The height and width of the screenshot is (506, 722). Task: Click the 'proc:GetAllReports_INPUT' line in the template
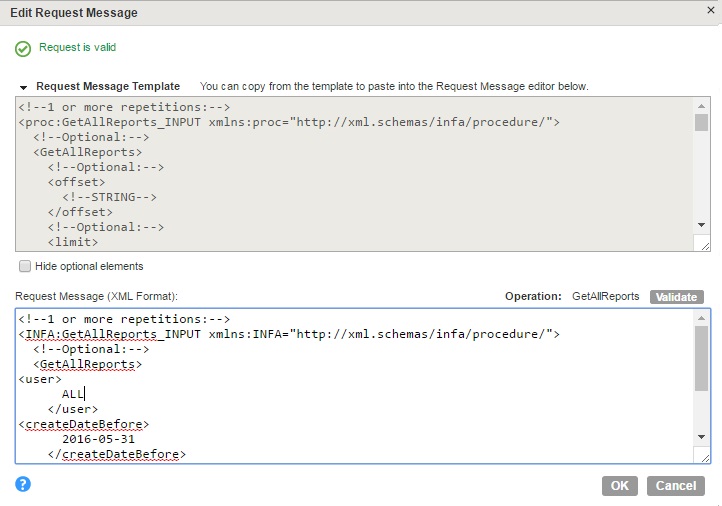click(x=289, y=122)
